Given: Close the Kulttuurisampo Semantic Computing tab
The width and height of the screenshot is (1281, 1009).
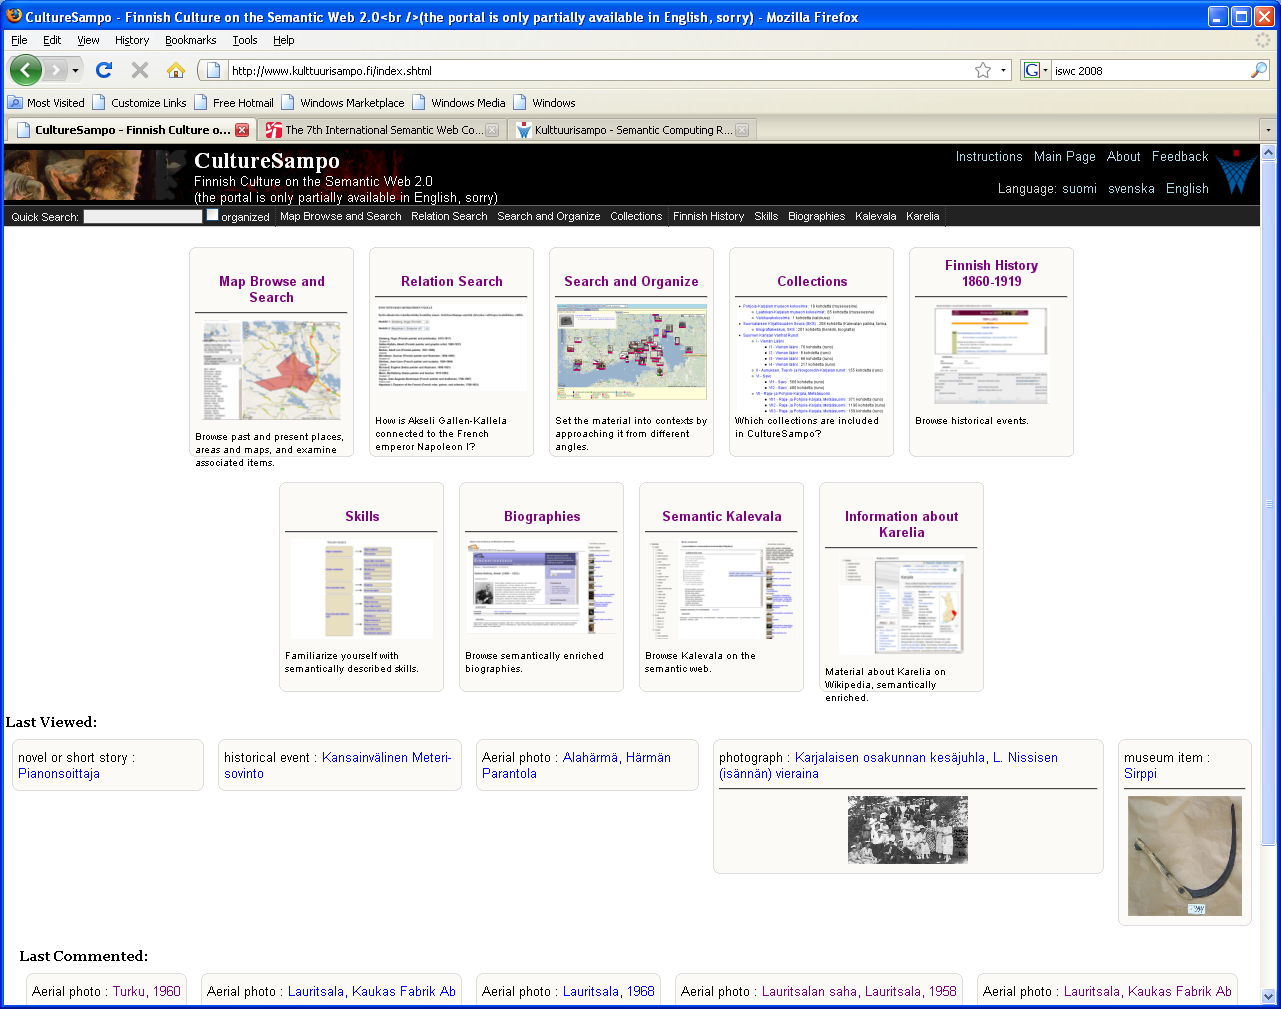Looking at the screenshot, I should pyautogui.click(x=742, y=130).
